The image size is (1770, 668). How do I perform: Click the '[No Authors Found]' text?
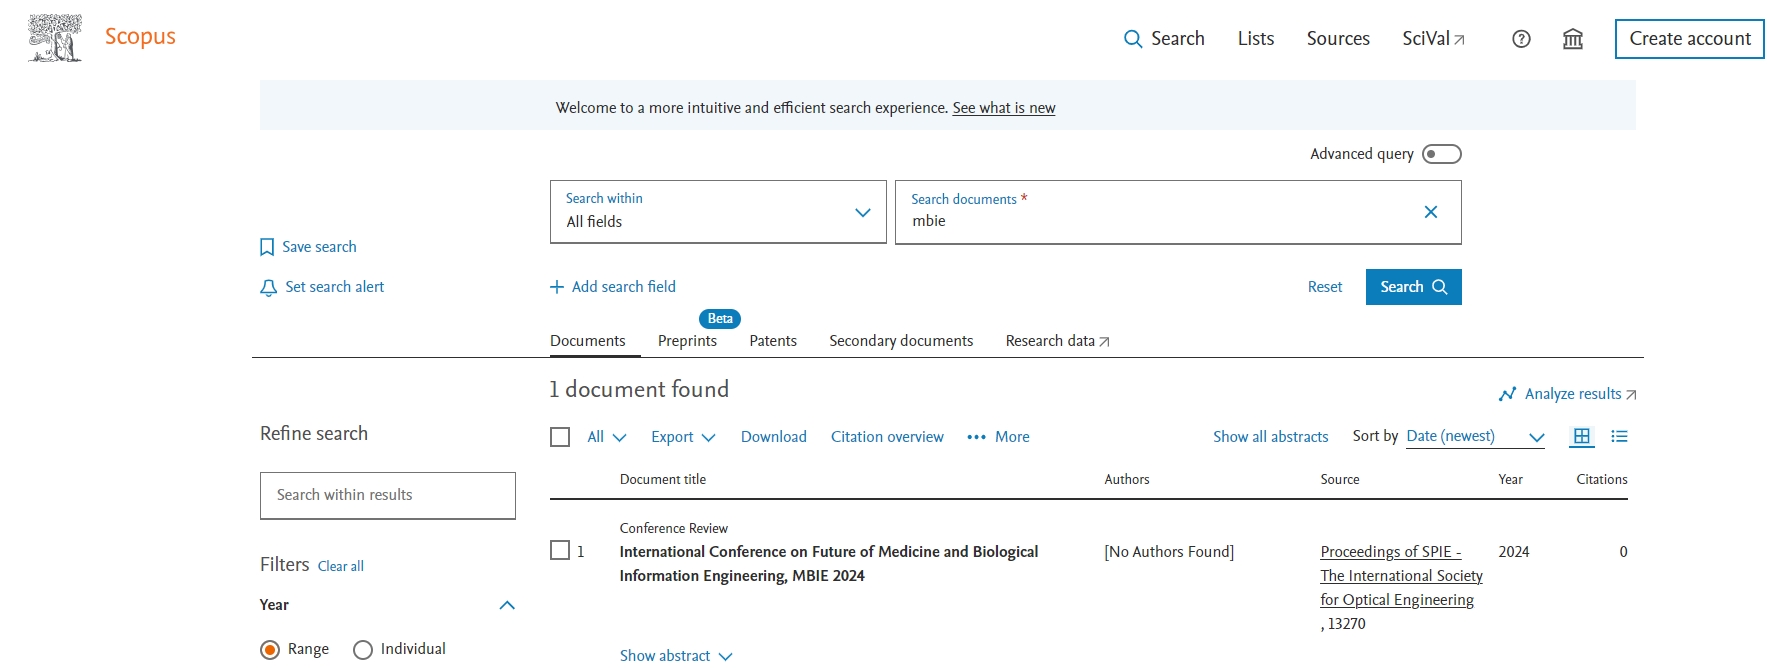1169,552
